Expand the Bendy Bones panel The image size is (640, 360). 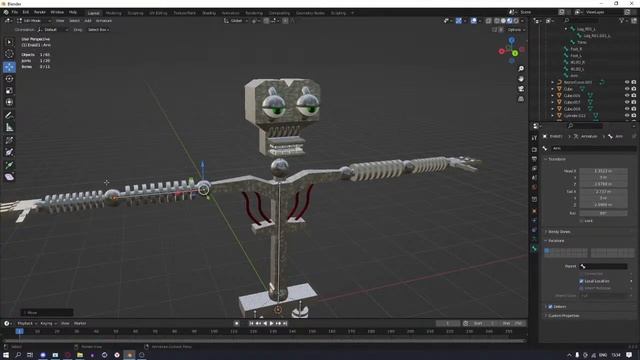click(559, 232)
